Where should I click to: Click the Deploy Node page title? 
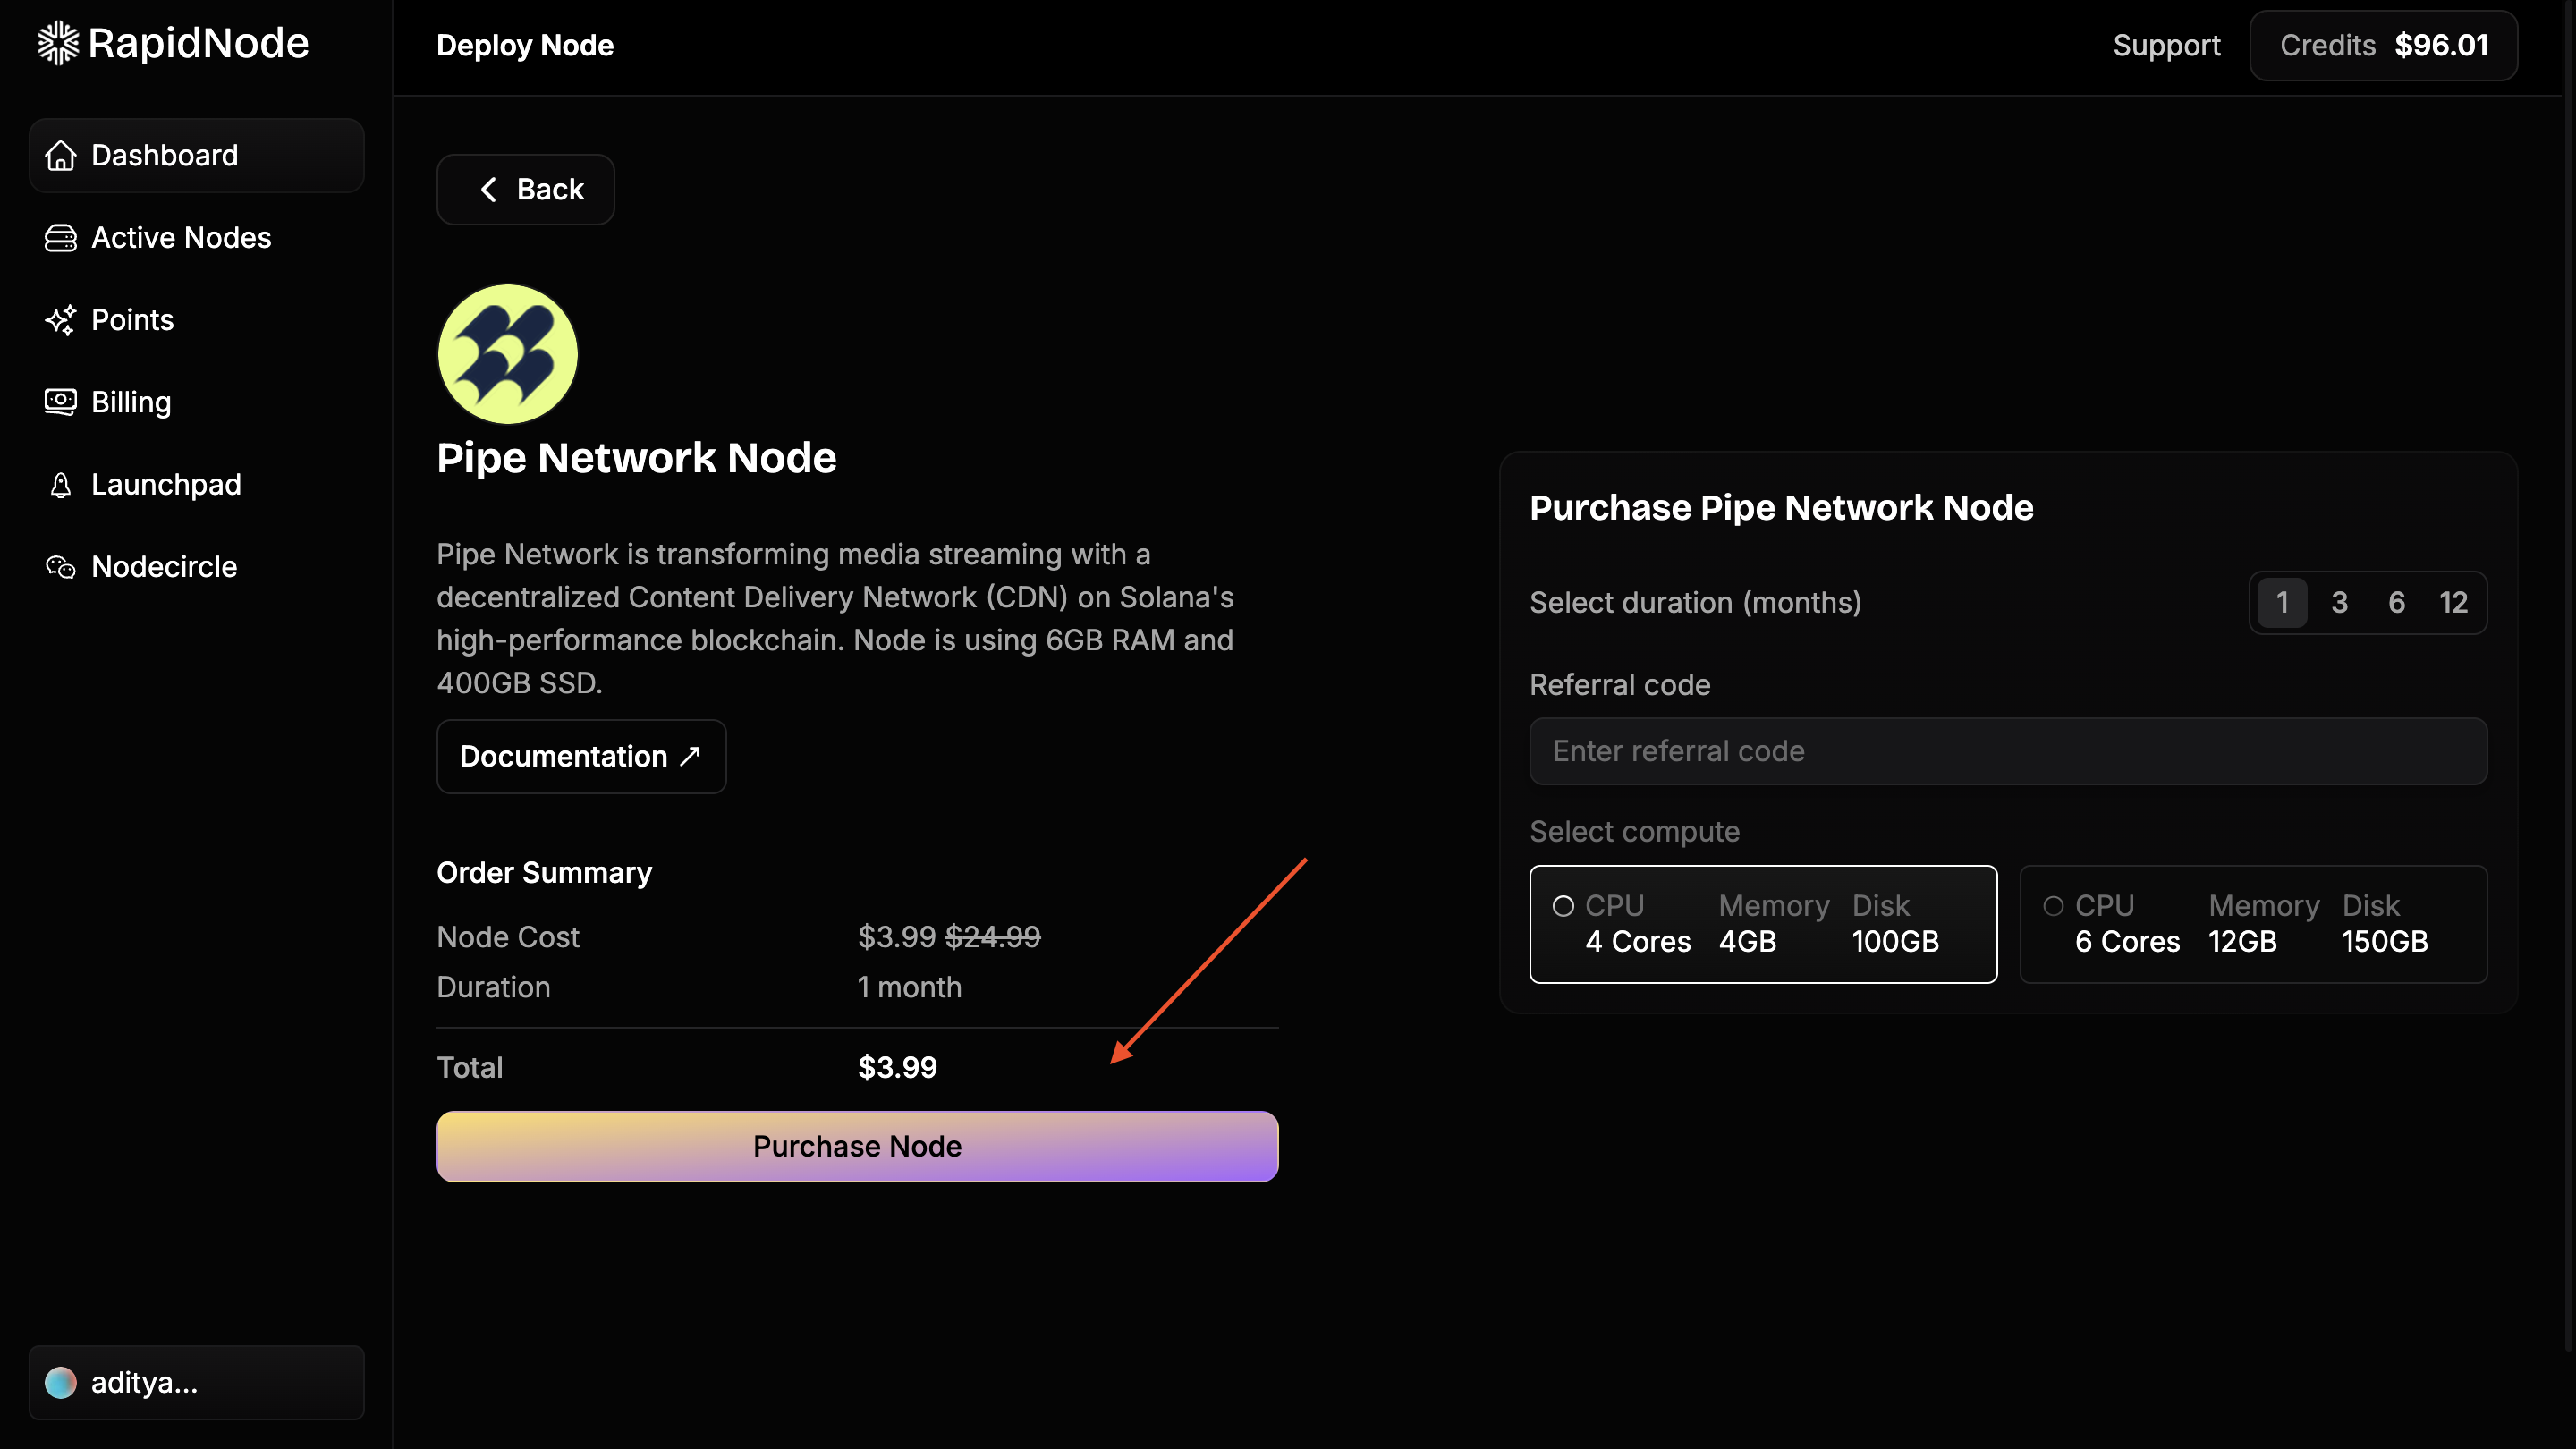click(x=525, y=46)
